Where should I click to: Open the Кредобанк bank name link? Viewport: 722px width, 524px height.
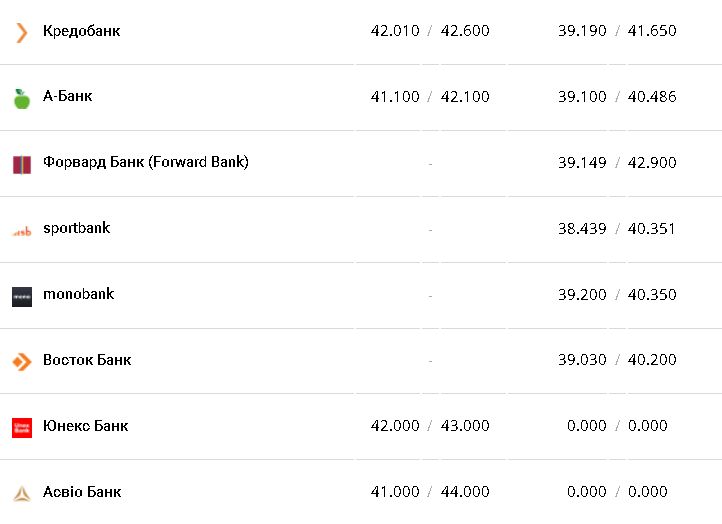point(81,31)
